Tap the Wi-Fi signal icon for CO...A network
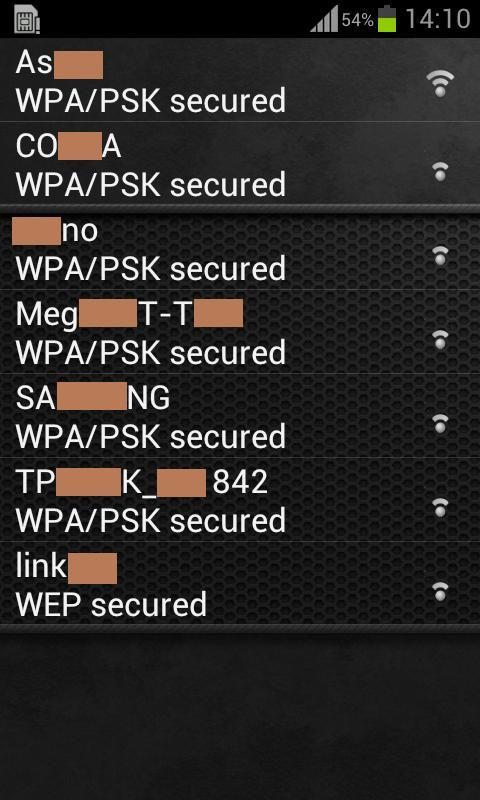 point(440,171)
